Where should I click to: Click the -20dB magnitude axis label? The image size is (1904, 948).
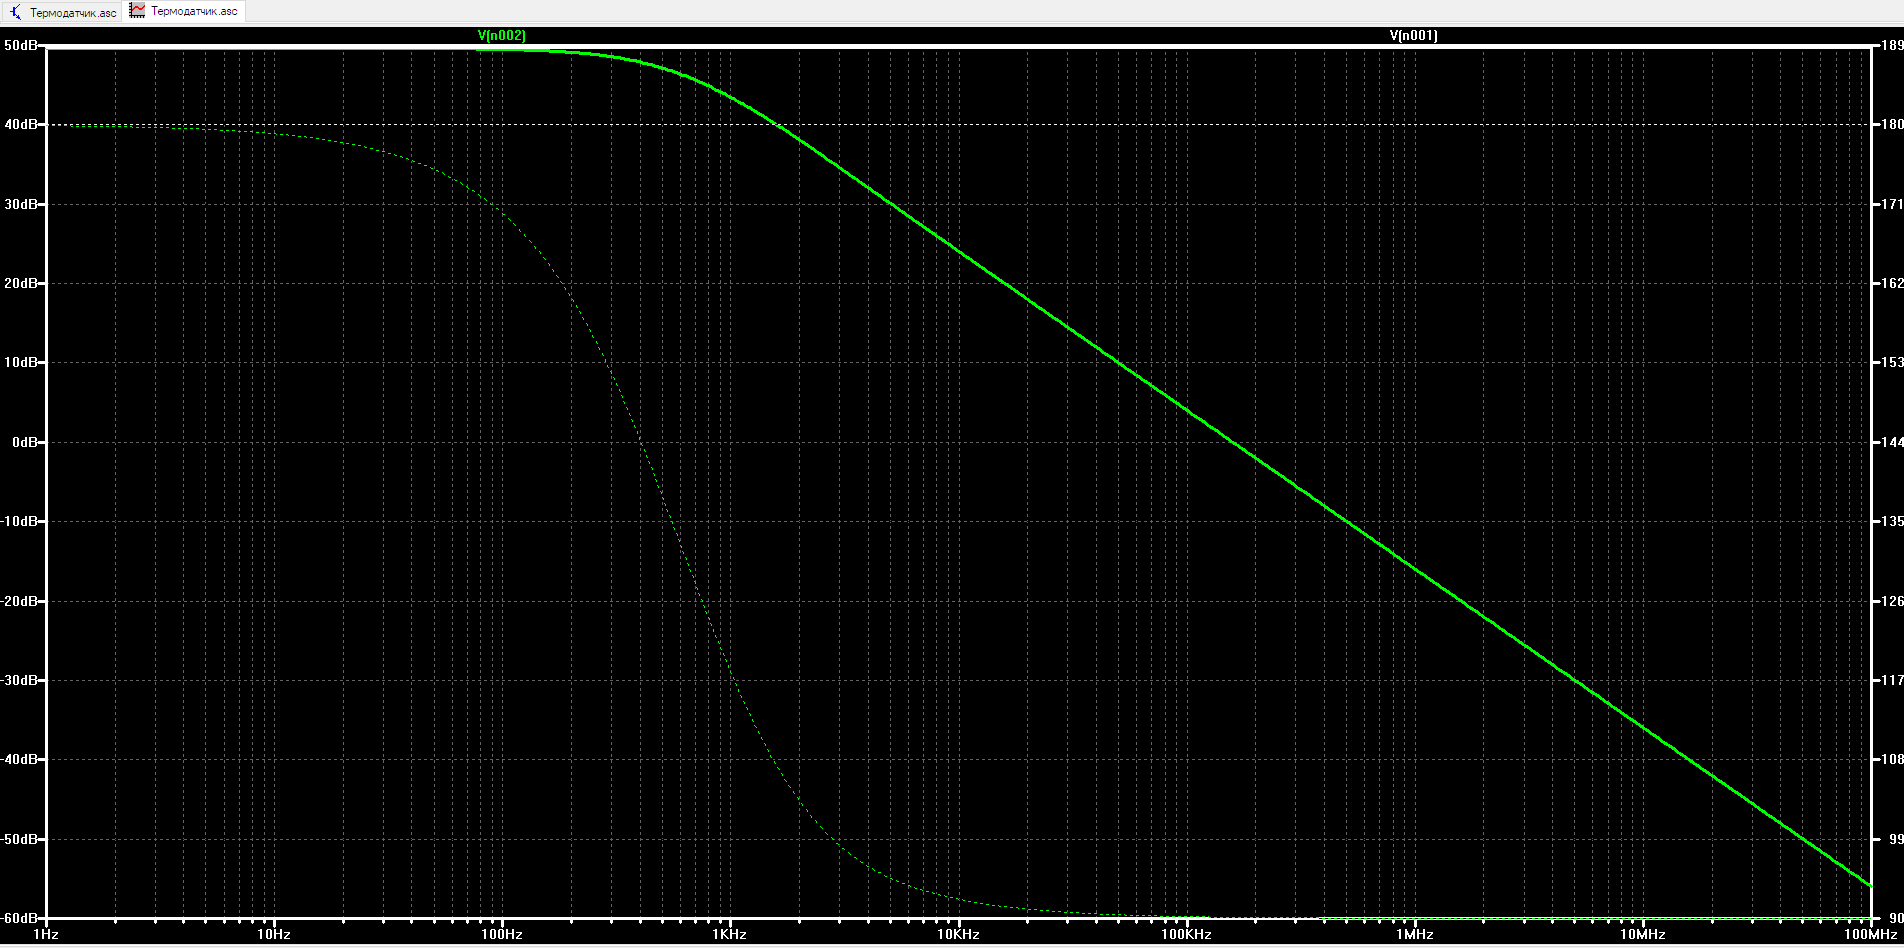(x=20, y=601)
